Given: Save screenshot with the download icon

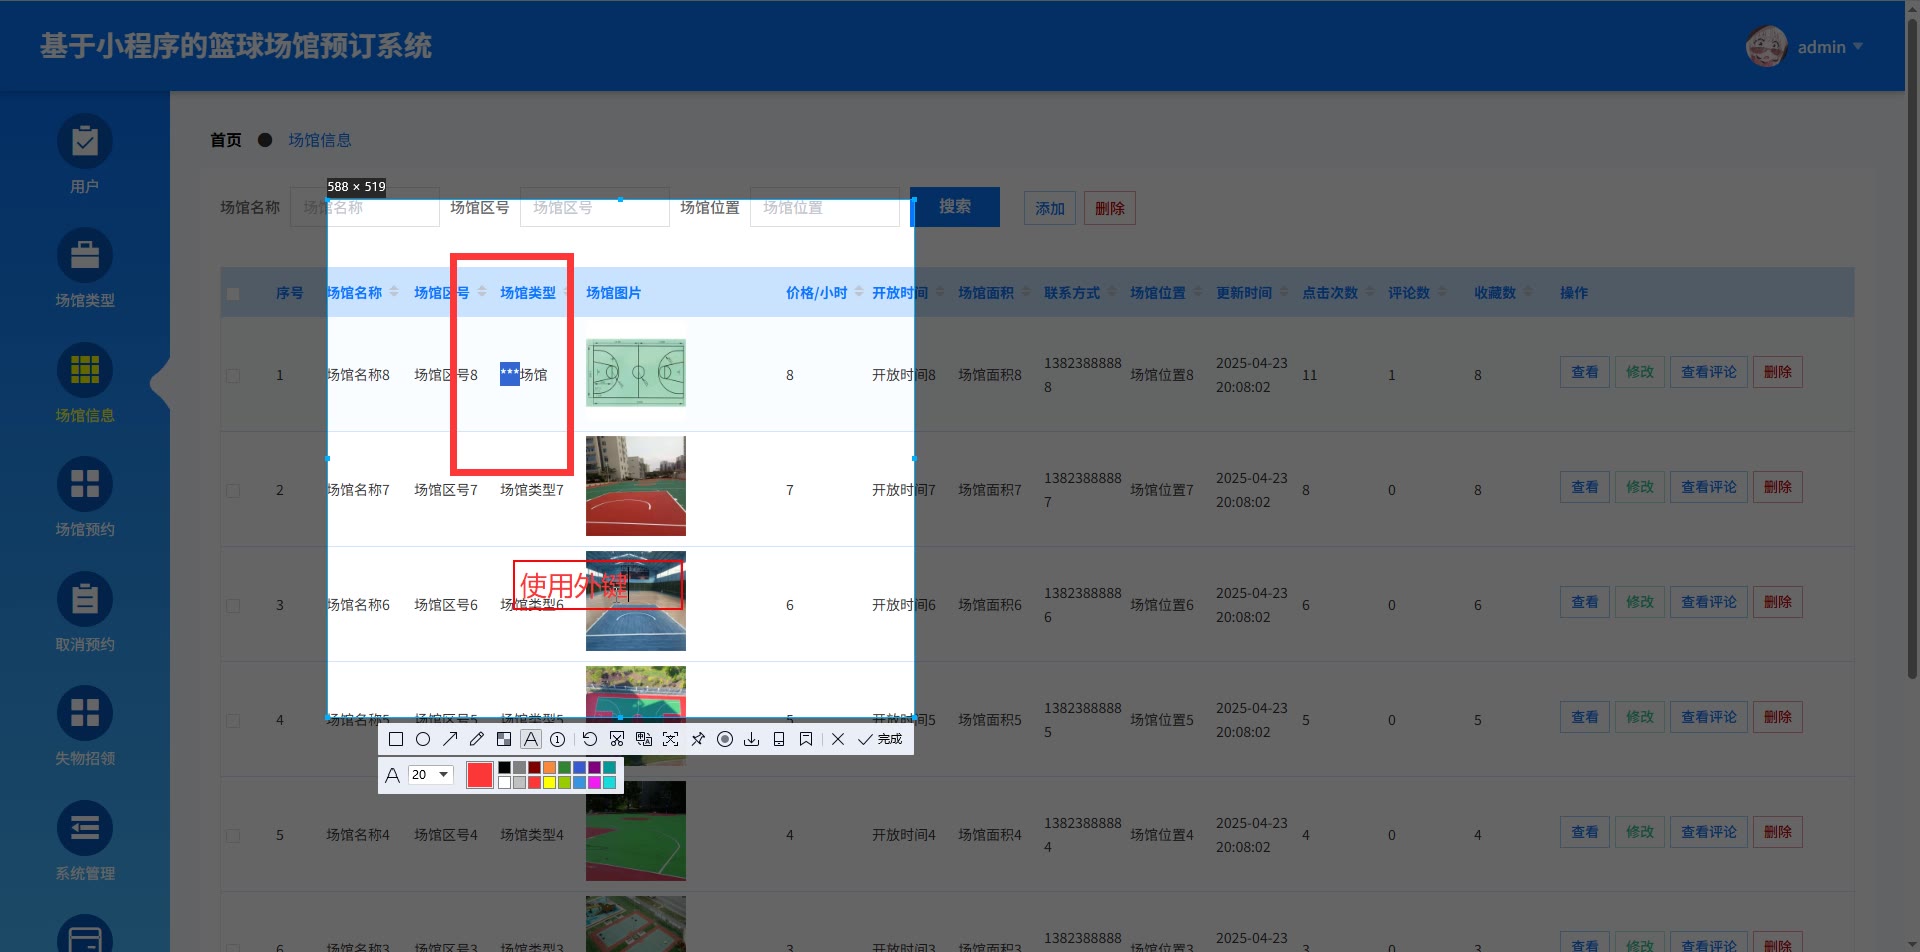Looking at the screenshot, I should tap(752, 739).
